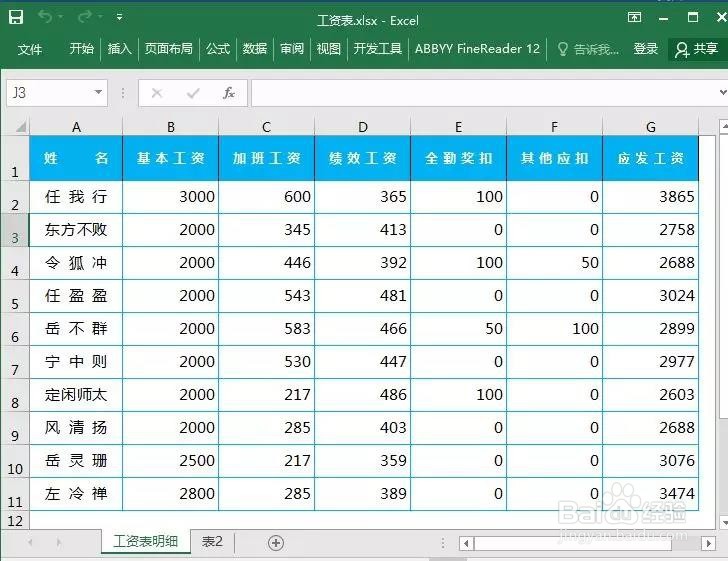728x561 pixels.
Task: Select the 其他应扣 header cell
Action: (x=554, y=158)
